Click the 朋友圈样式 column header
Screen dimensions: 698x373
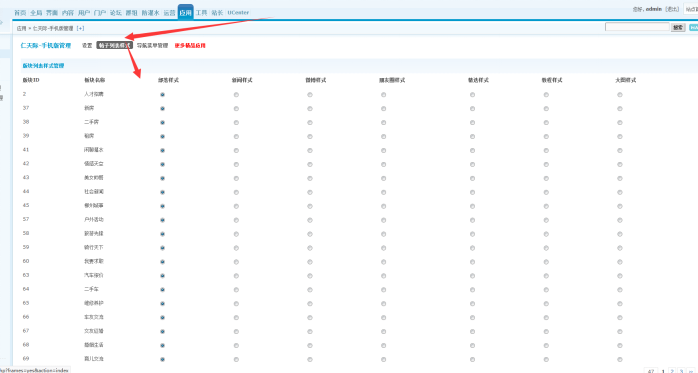392,80
